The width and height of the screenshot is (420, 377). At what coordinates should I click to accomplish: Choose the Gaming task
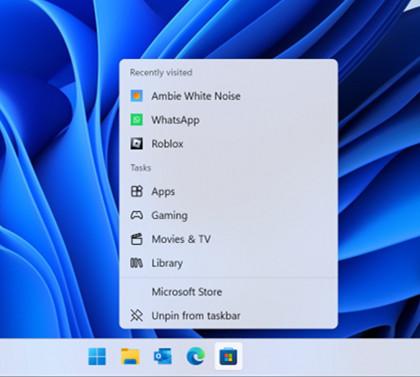[228, 215]
